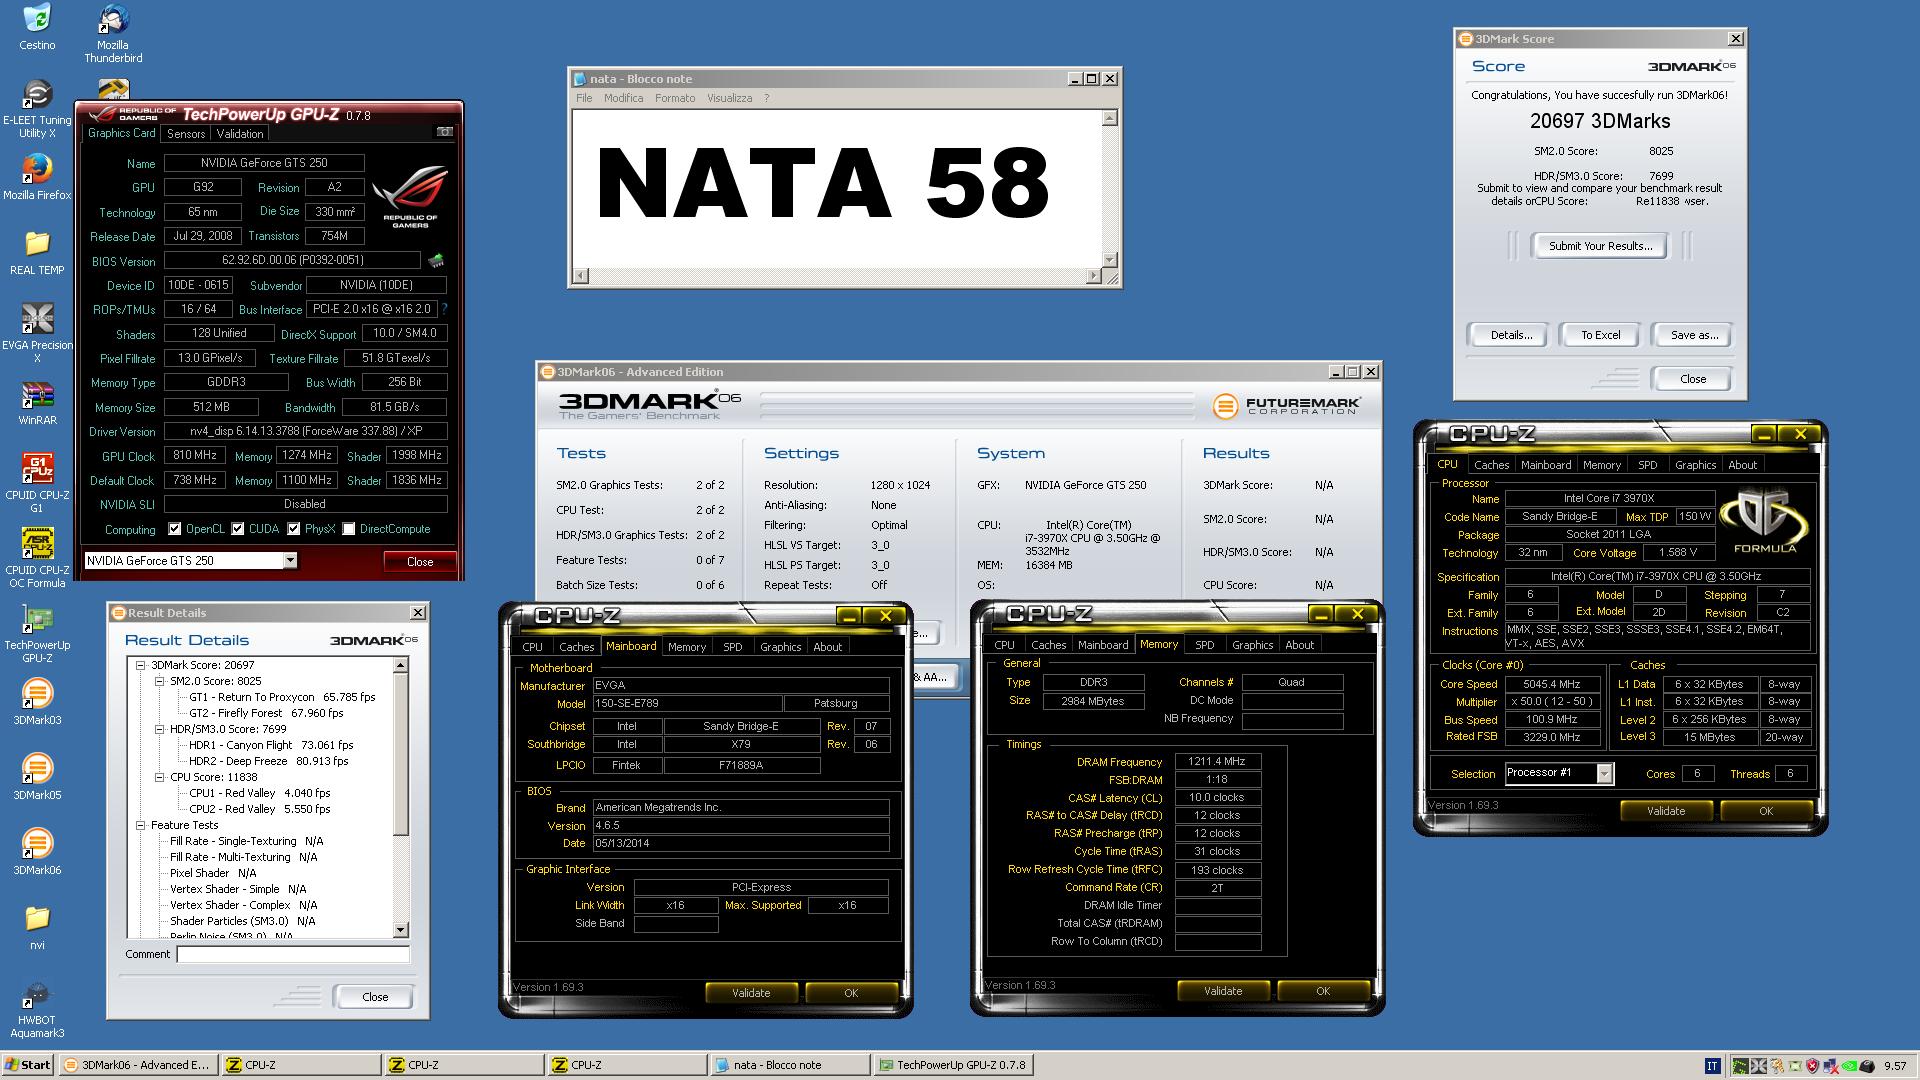Image resolution: width=1920 pixels, height=1080 pixels.
Task: Click the Comment input field in Result Details
Action: point(293,955)
